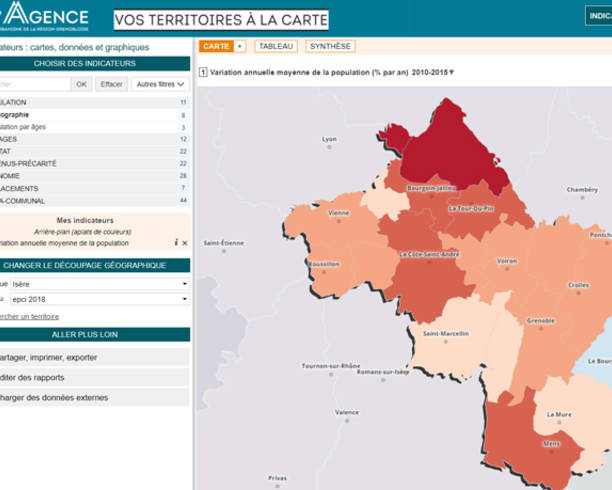
Task: Open the CARTE tab
Action: click(x=216, y=46)
